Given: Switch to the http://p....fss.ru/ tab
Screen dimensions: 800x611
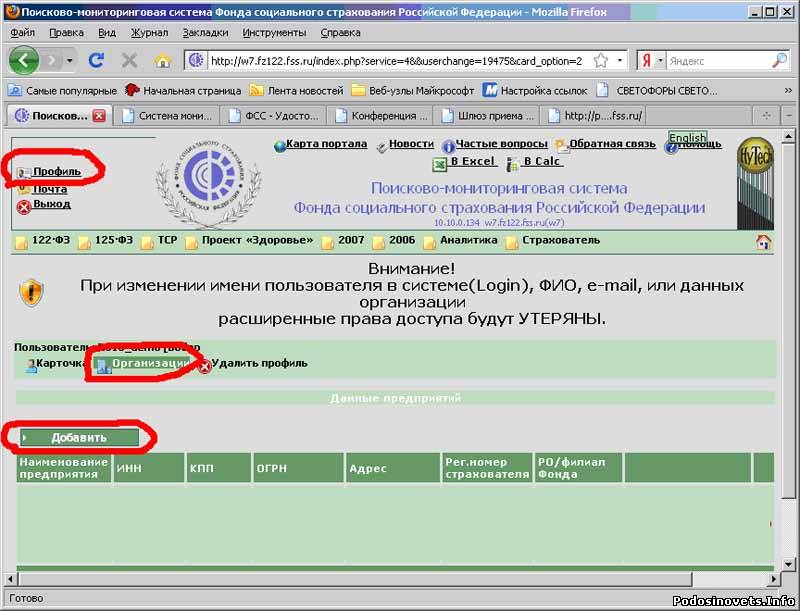Looking at the screenshot, I should [595, 116].
